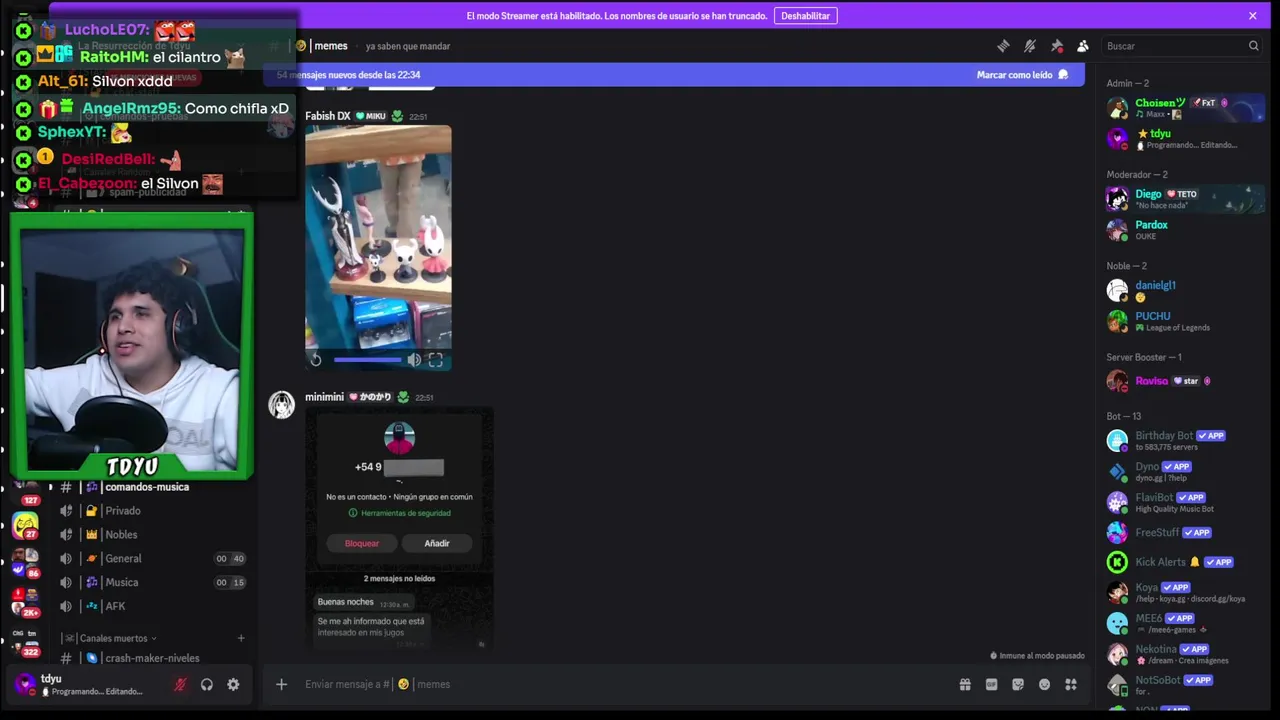Open the Threads icon in channel header
1280x720 pixels.
click(x=1003, y=46)
